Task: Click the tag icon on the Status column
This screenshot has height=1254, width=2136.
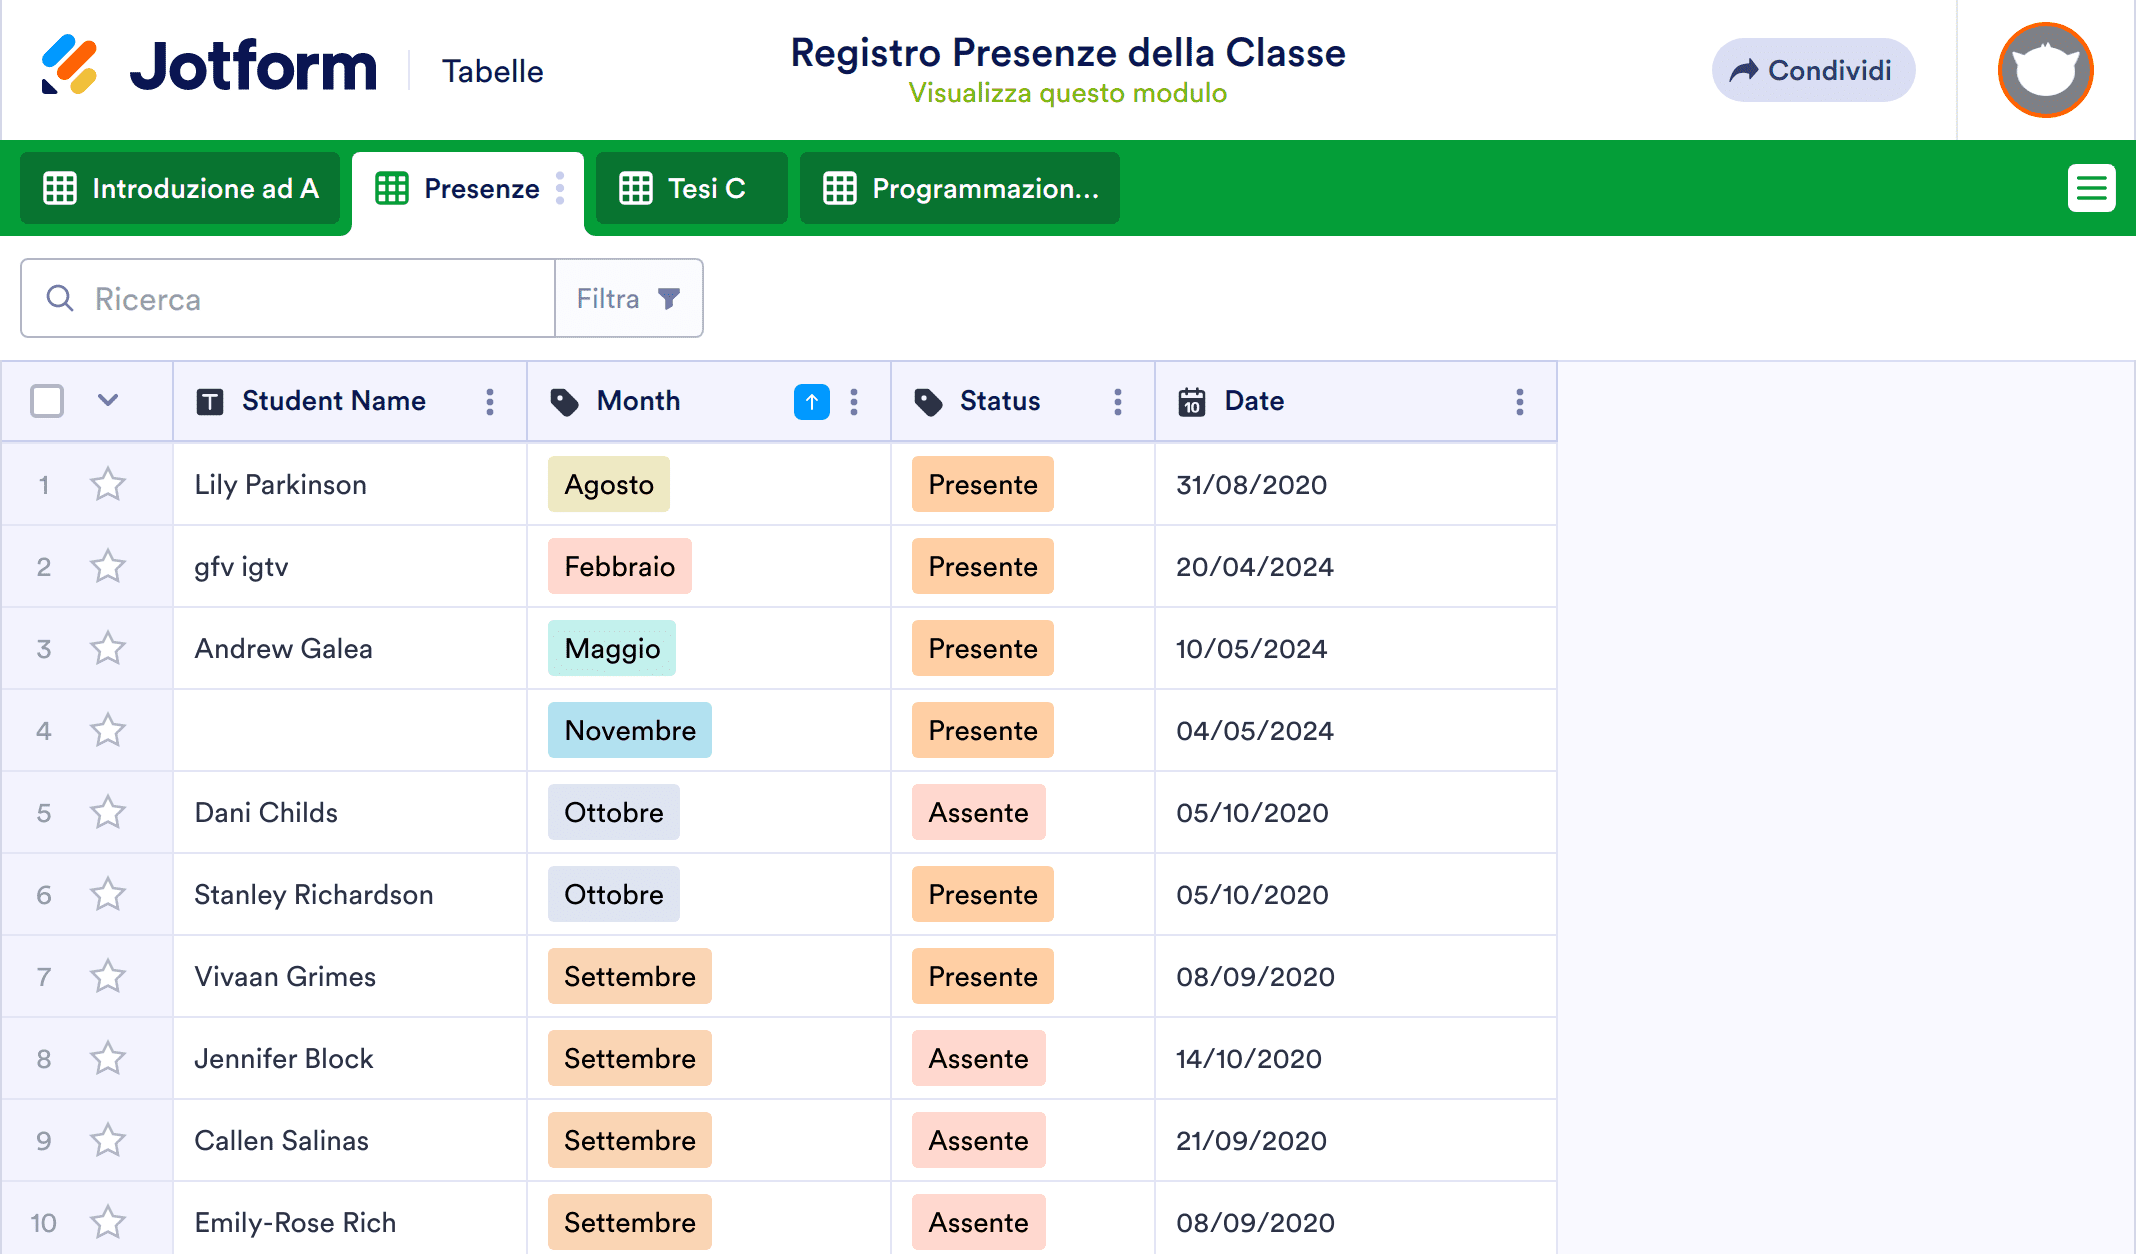Action: click(x=928, y=401)
